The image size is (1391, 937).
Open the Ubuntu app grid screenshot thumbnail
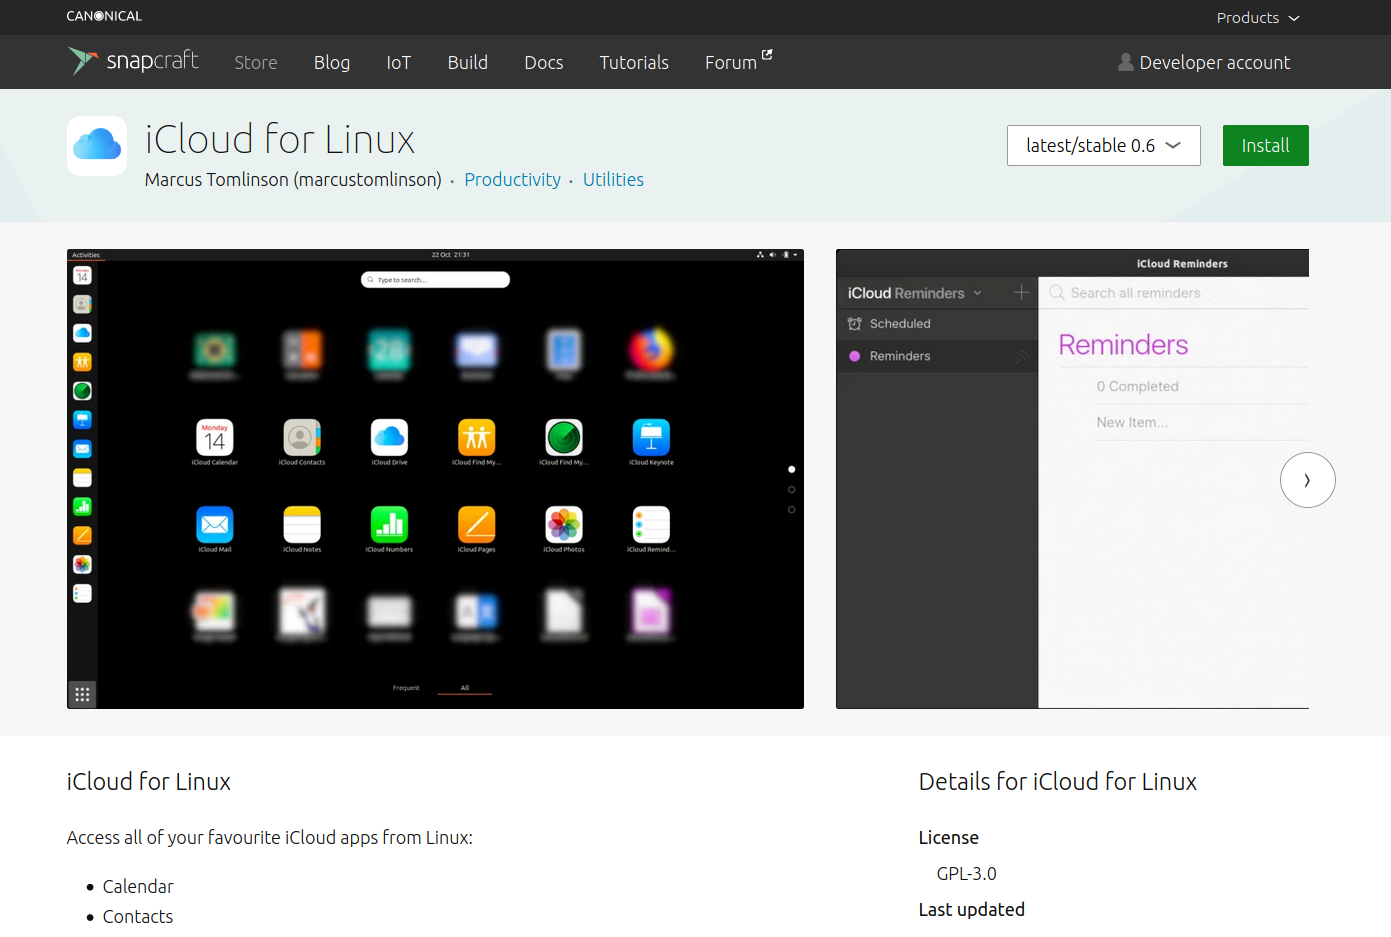pos(435,479)
